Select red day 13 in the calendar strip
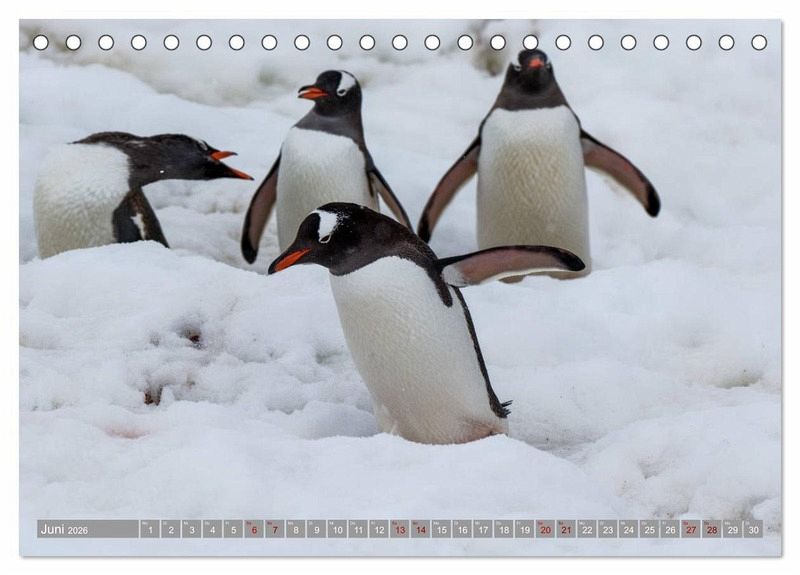This screenshot has height=575, width=800. pyautogui.click(x=400, y=529)
